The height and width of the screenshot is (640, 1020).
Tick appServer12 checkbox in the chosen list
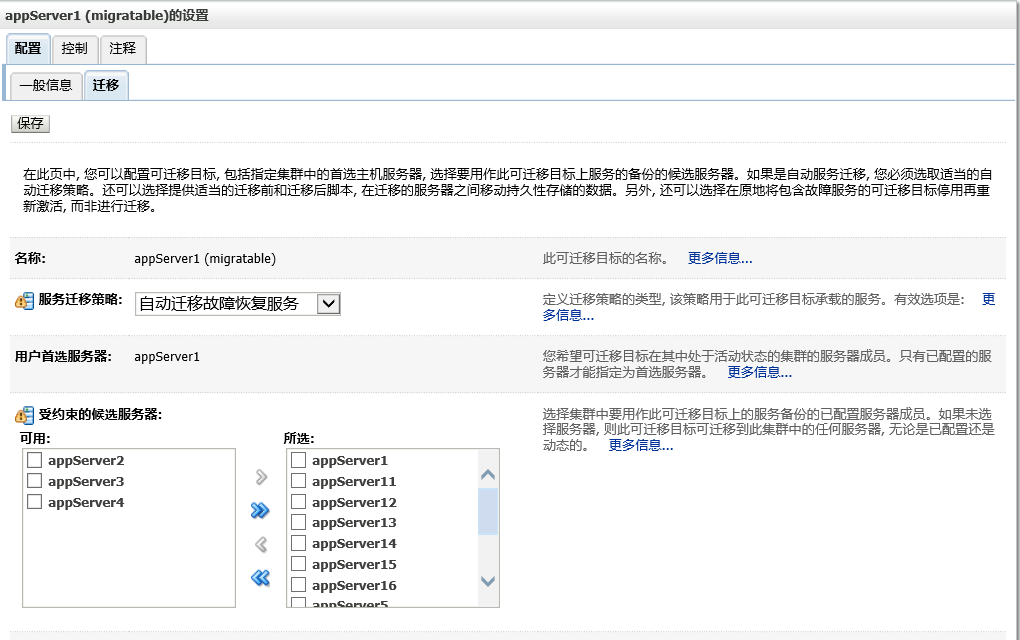(299, 501)
